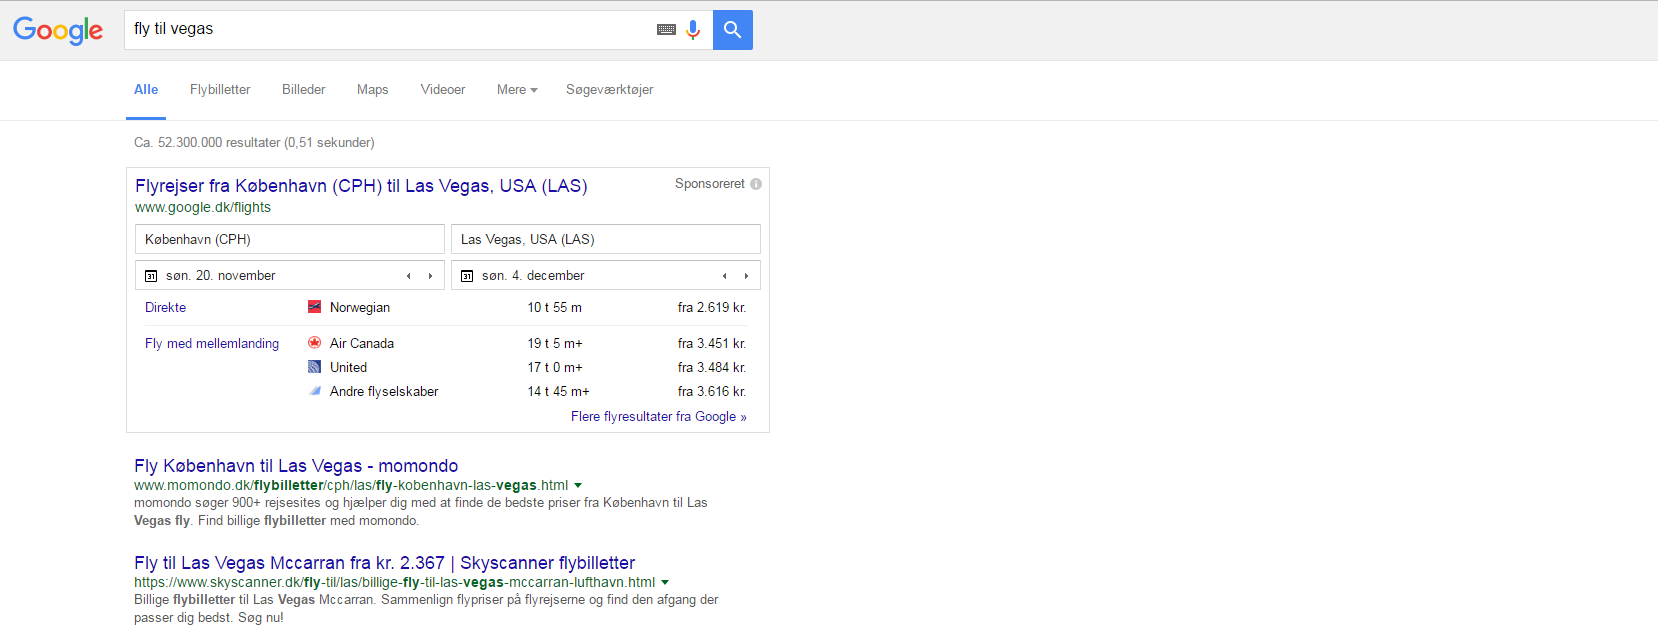The image size is (1658, 639).
Task: Click the Google logo
Action: point(58,30)
